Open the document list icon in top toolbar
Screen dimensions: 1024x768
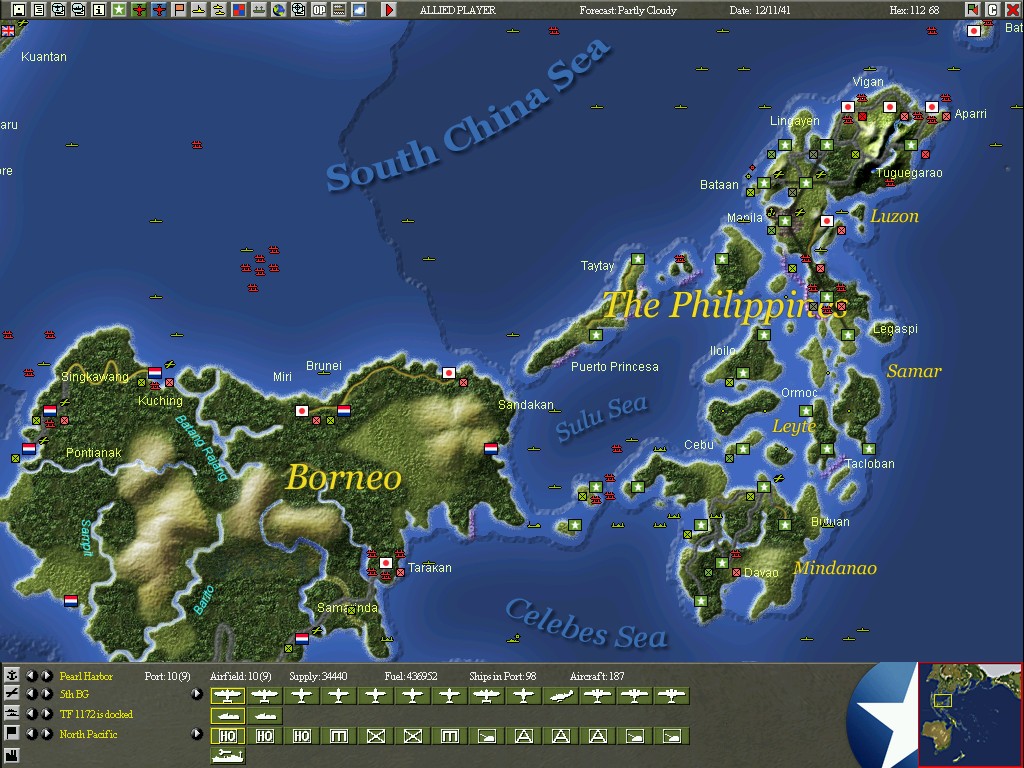tap(39, 9)
